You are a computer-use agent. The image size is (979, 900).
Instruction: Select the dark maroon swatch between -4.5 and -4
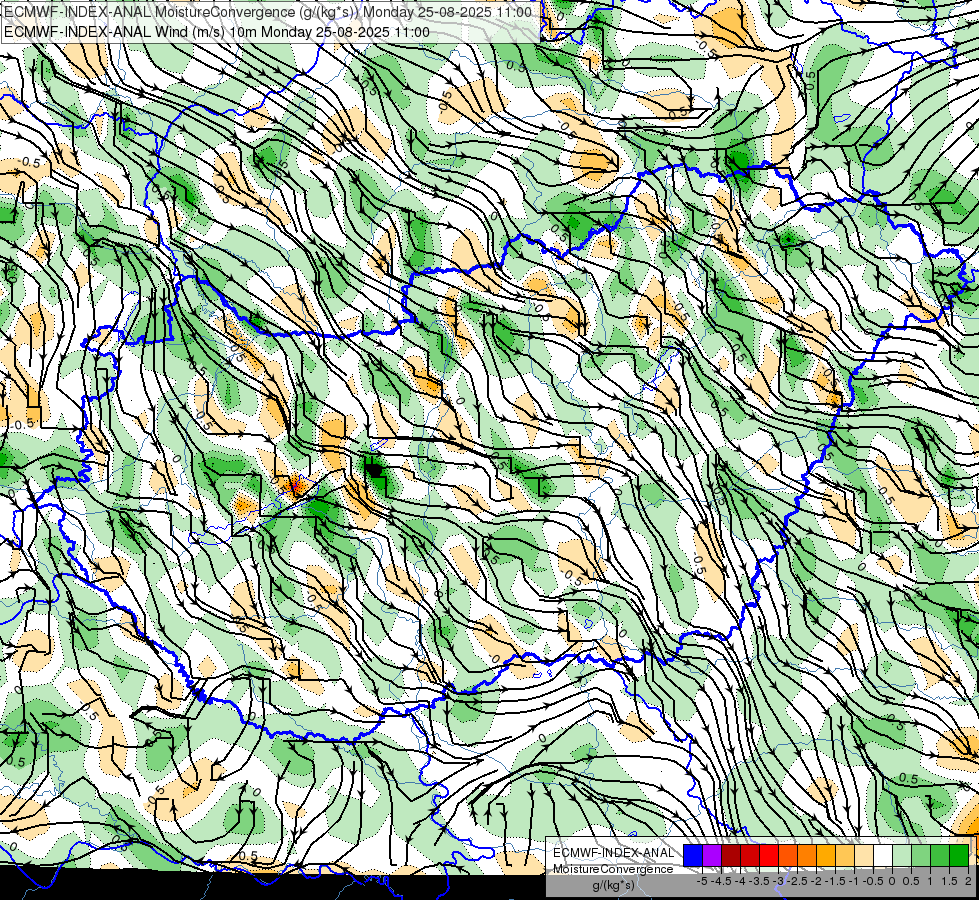(731, 855)
